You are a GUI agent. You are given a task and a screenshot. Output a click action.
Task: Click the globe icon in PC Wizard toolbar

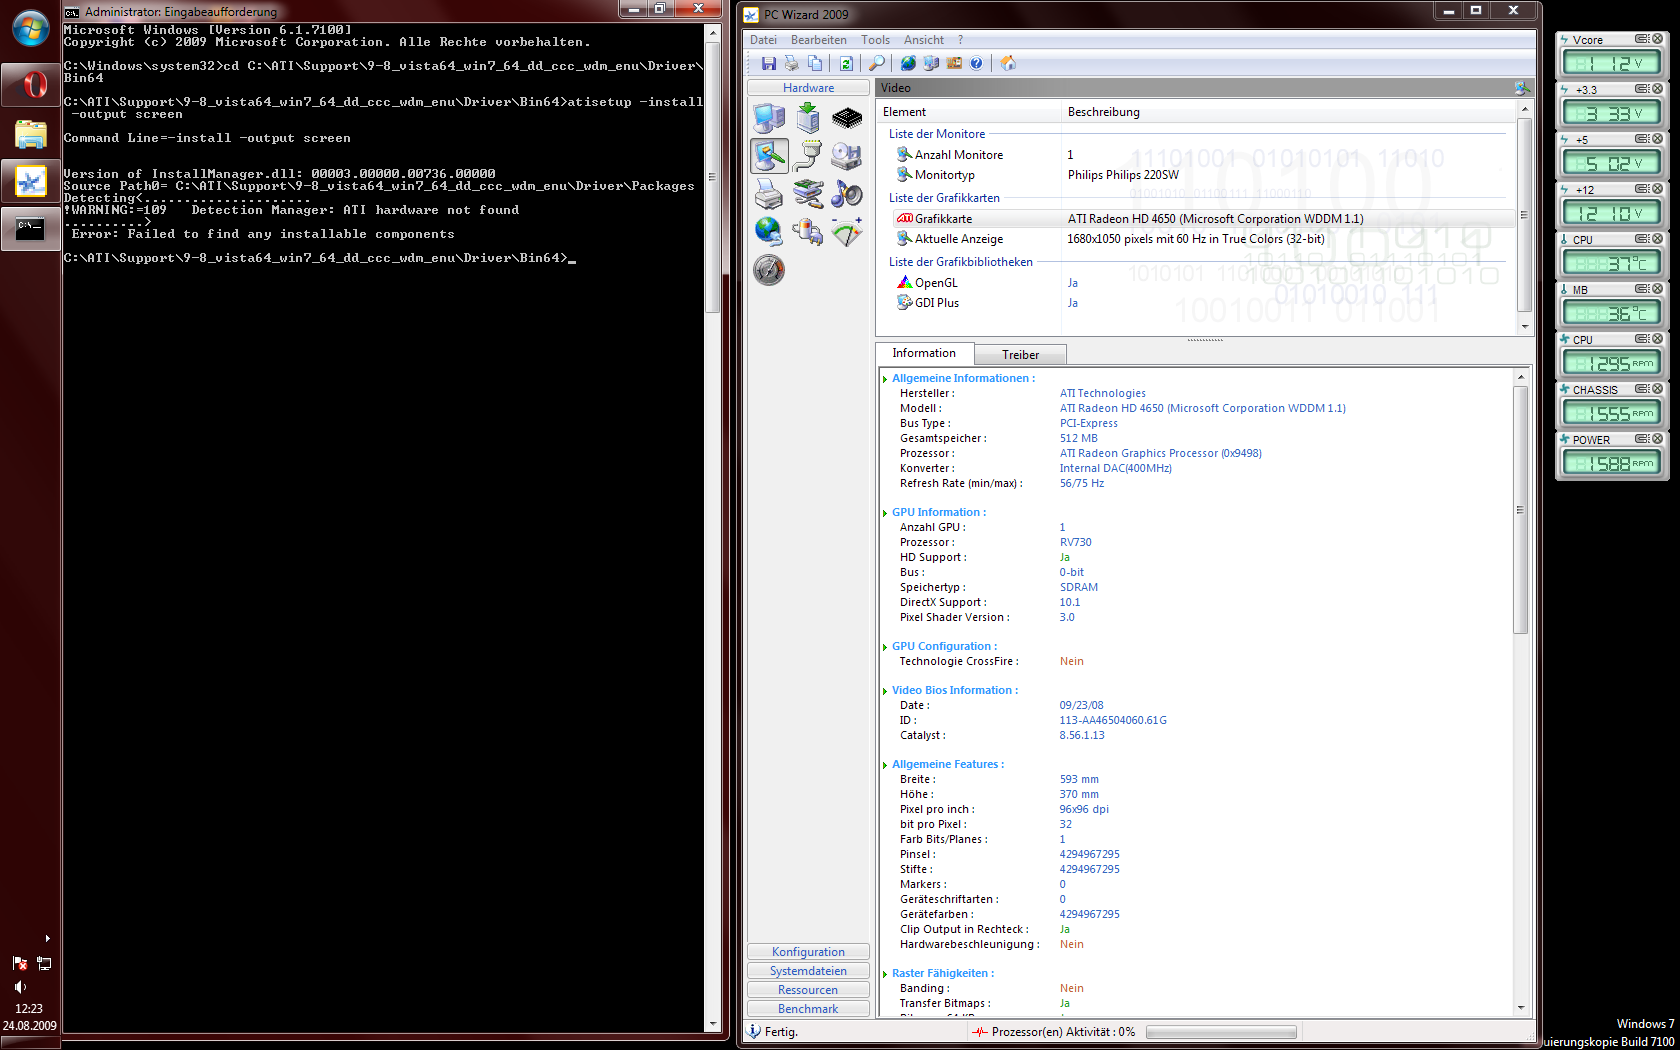[908, 63]
